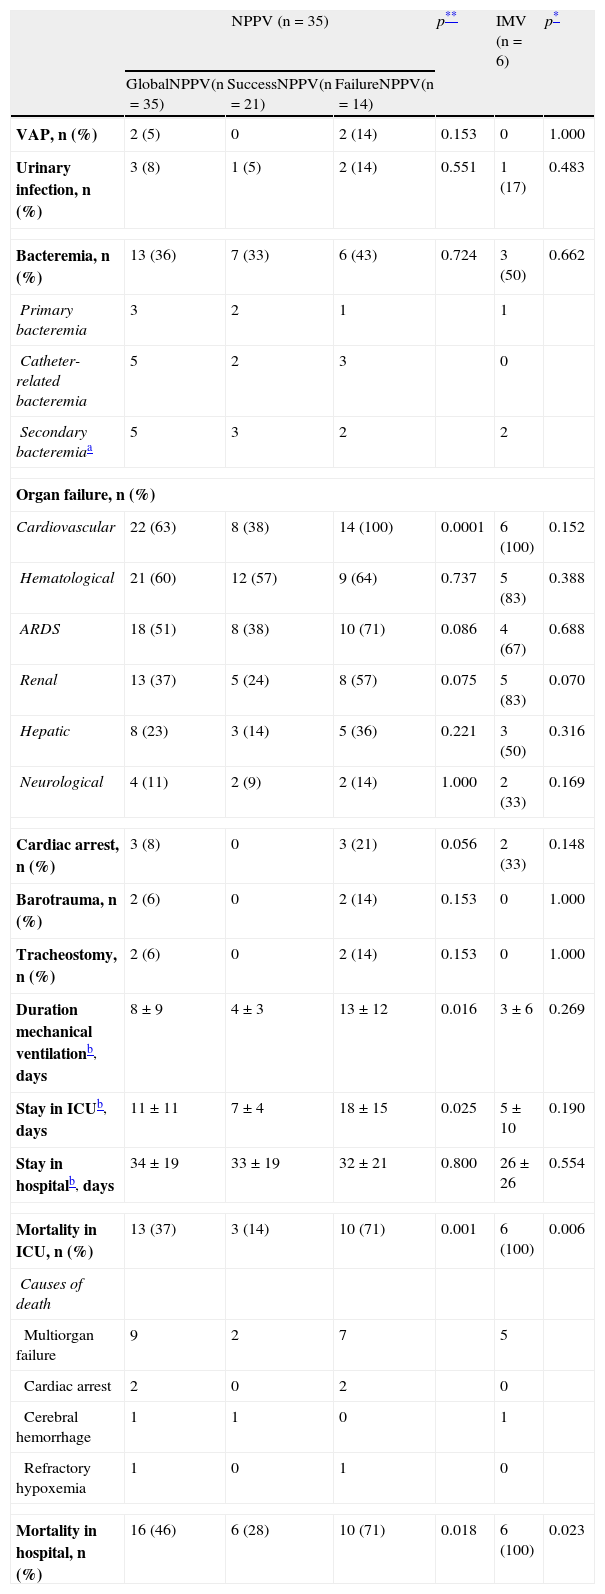
Task: Select the Organ failure, n (%) section heading
Action: (85, 494)
